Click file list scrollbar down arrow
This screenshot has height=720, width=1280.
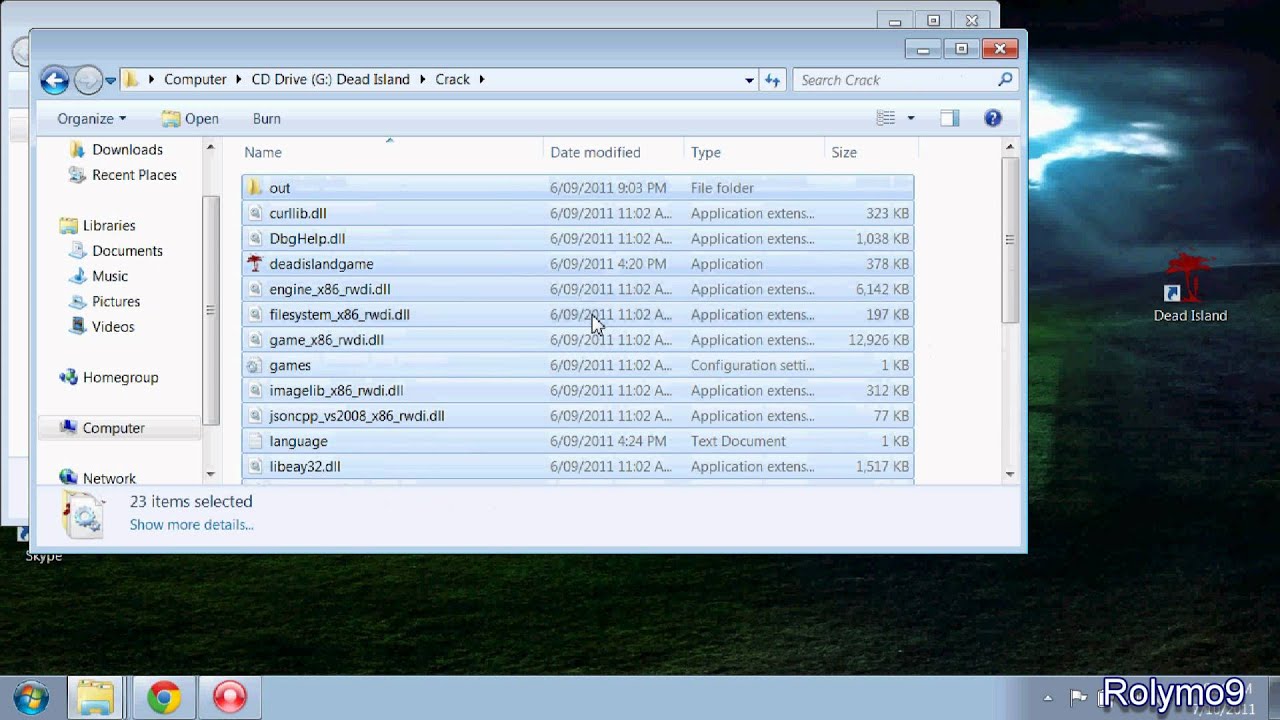(1010, 474)
